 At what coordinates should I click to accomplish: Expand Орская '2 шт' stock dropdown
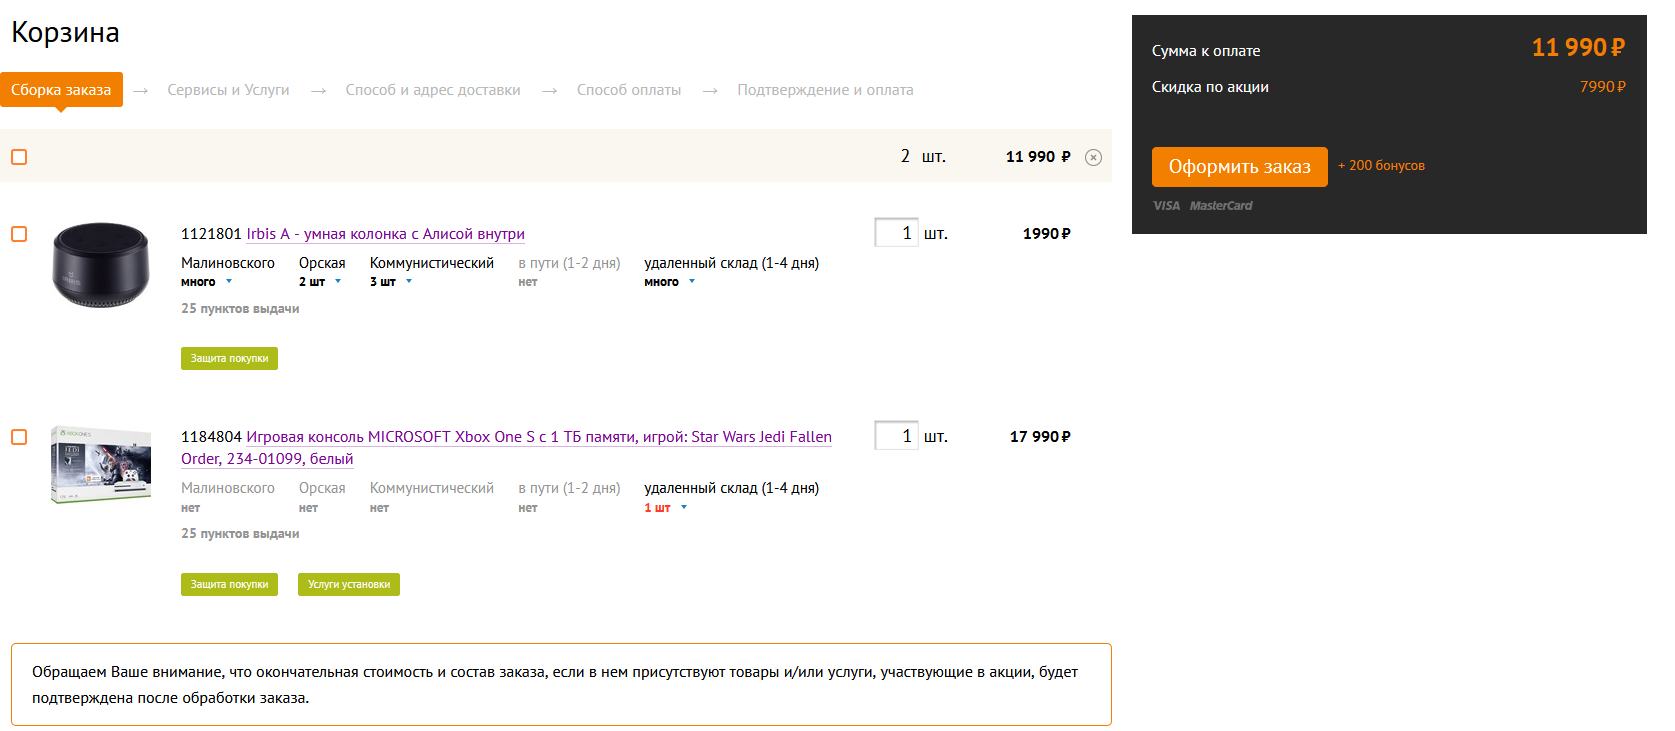tap(320, 282)
